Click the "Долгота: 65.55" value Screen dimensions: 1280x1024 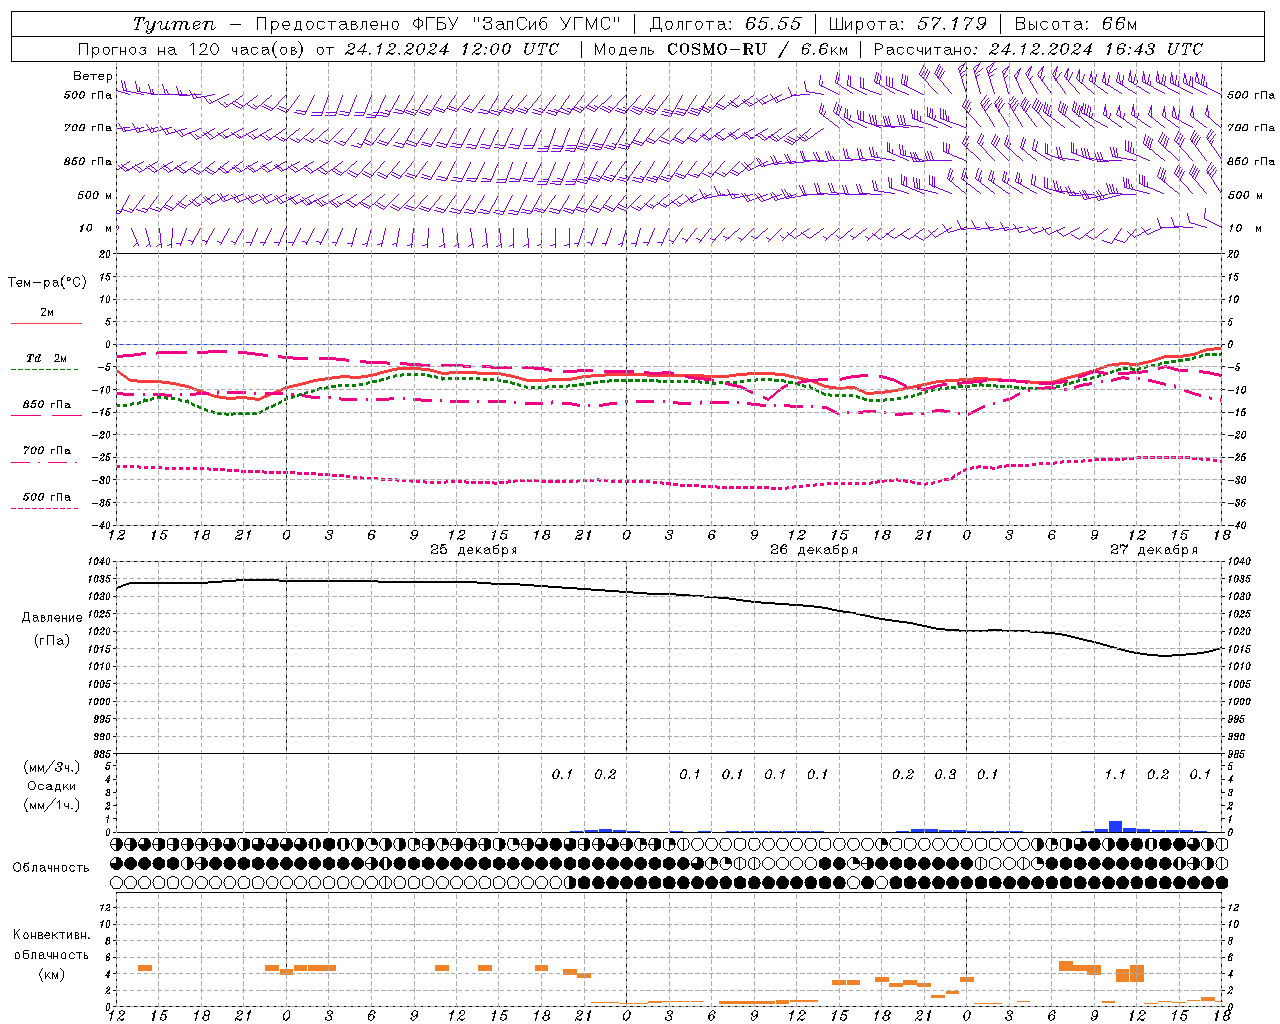click(x=725, y=24)
